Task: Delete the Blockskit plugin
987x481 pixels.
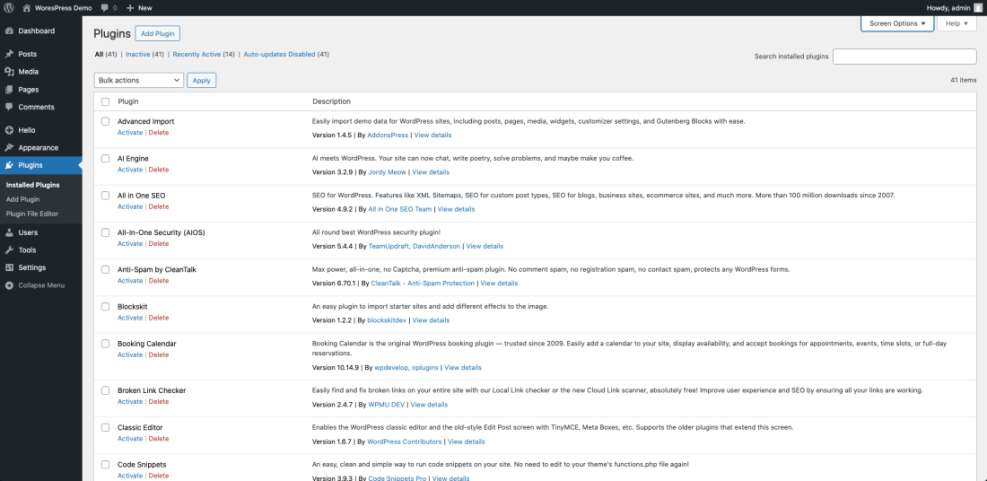Action: [159, 318]
